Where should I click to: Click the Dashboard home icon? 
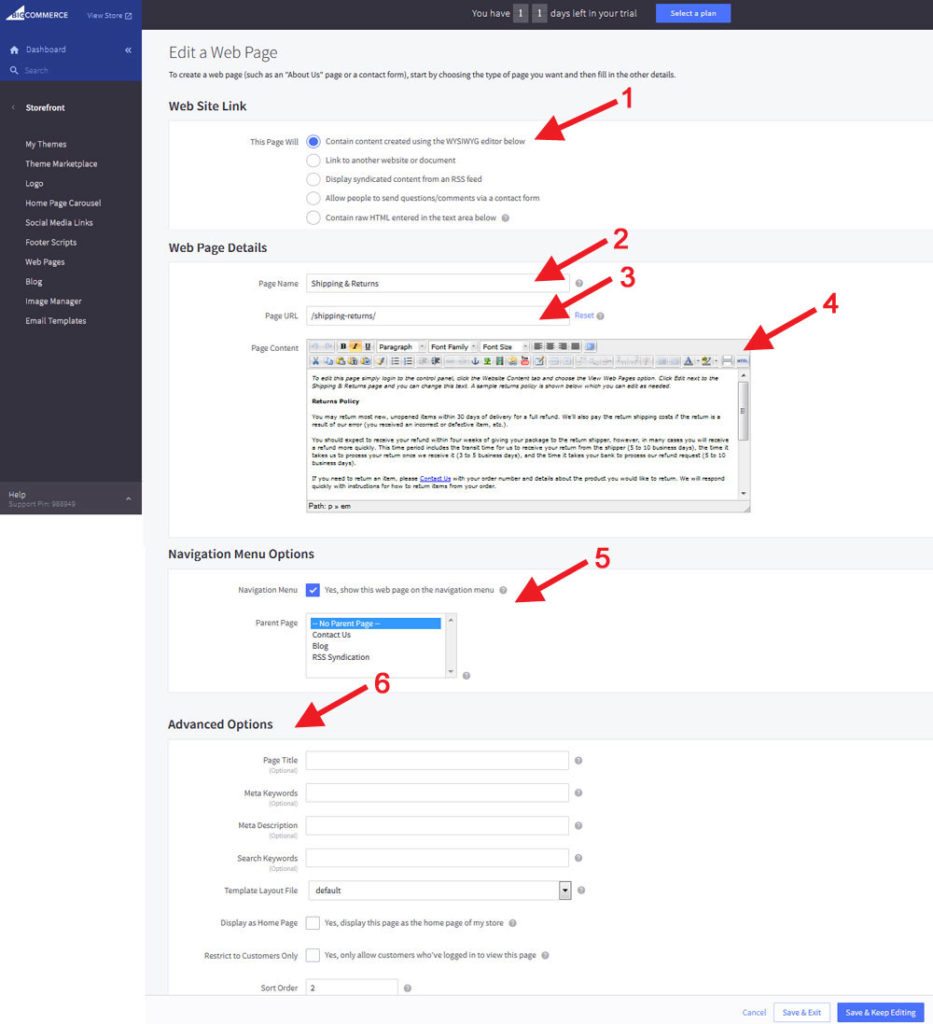coord(14,50)
